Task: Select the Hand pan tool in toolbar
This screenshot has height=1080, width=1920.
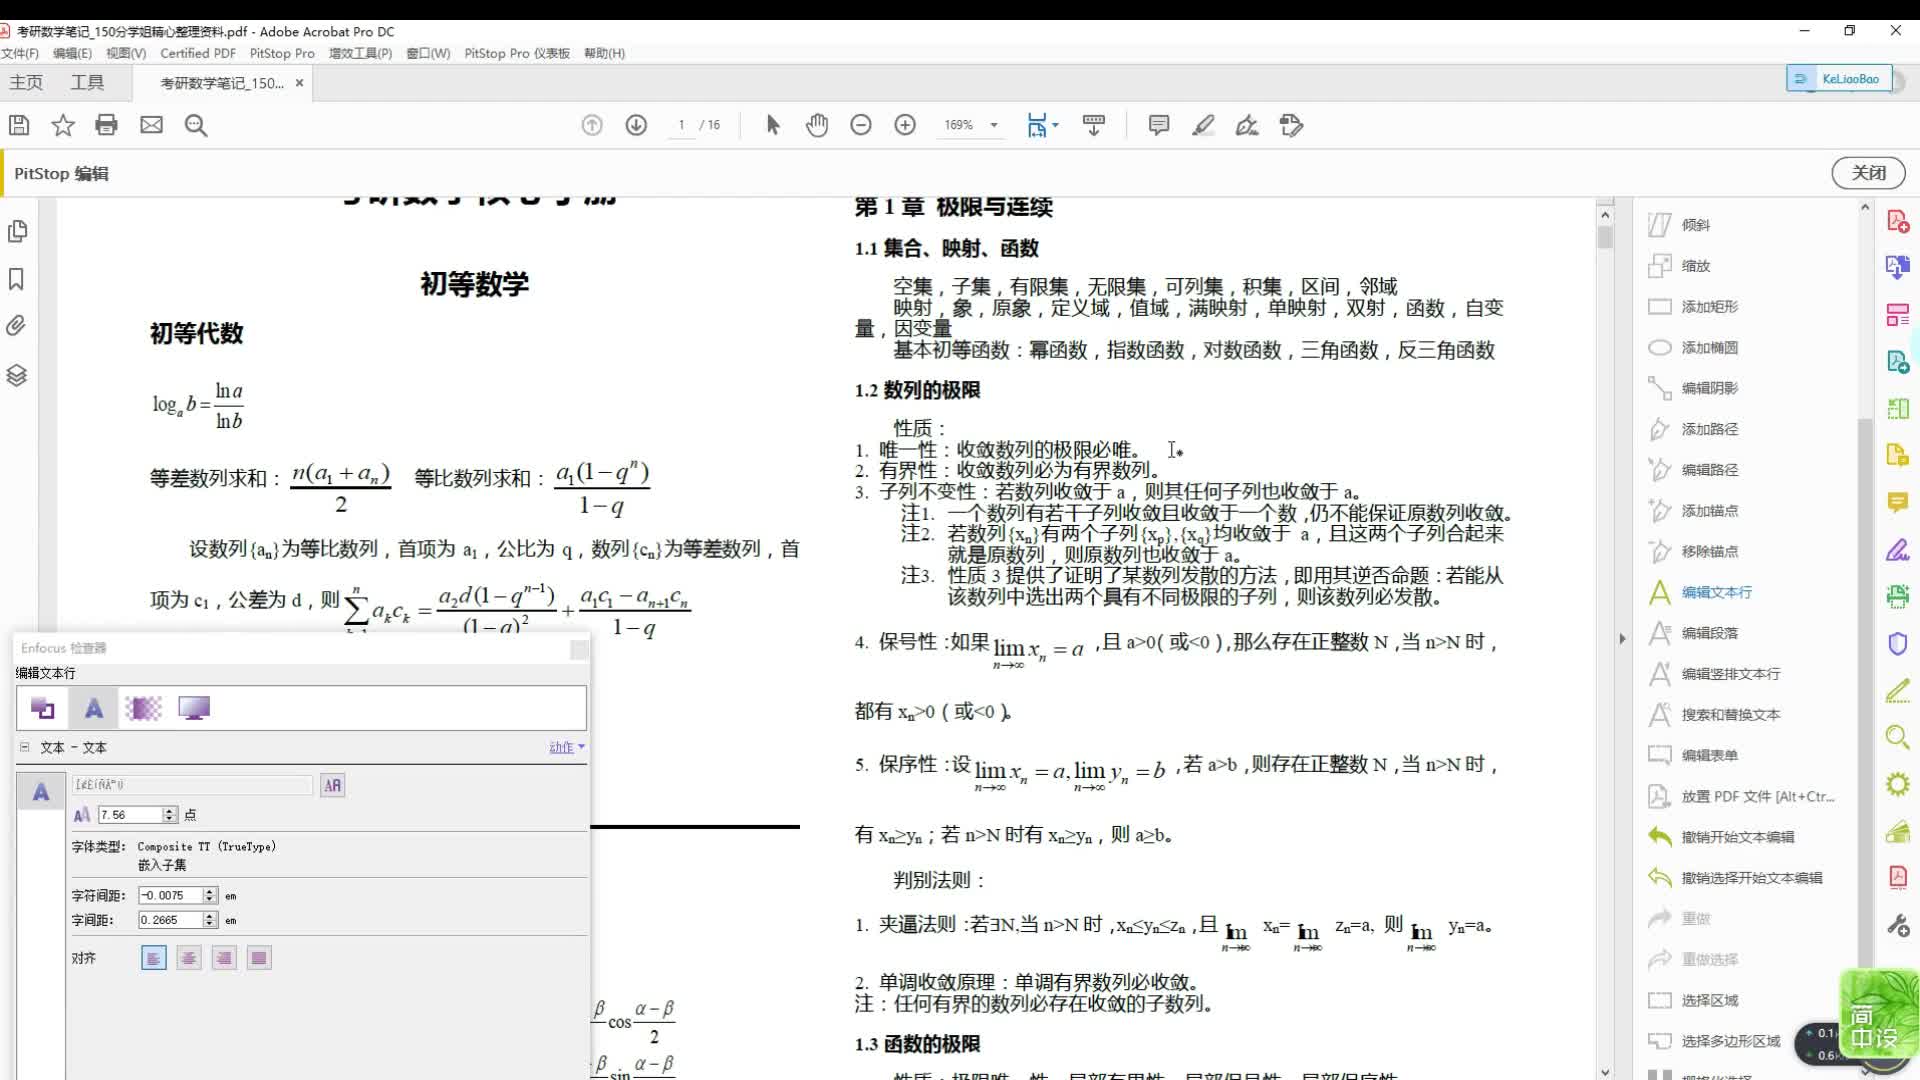Action: tap(817, 124)
